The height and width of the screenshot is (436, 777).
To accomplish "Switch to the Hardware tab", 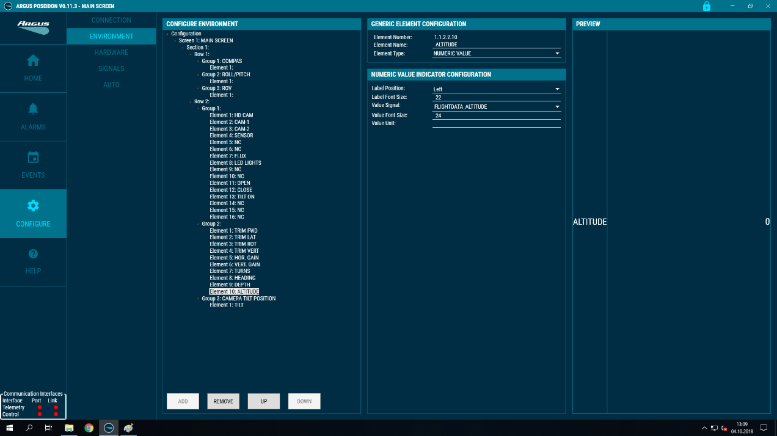I will point(111,52).
